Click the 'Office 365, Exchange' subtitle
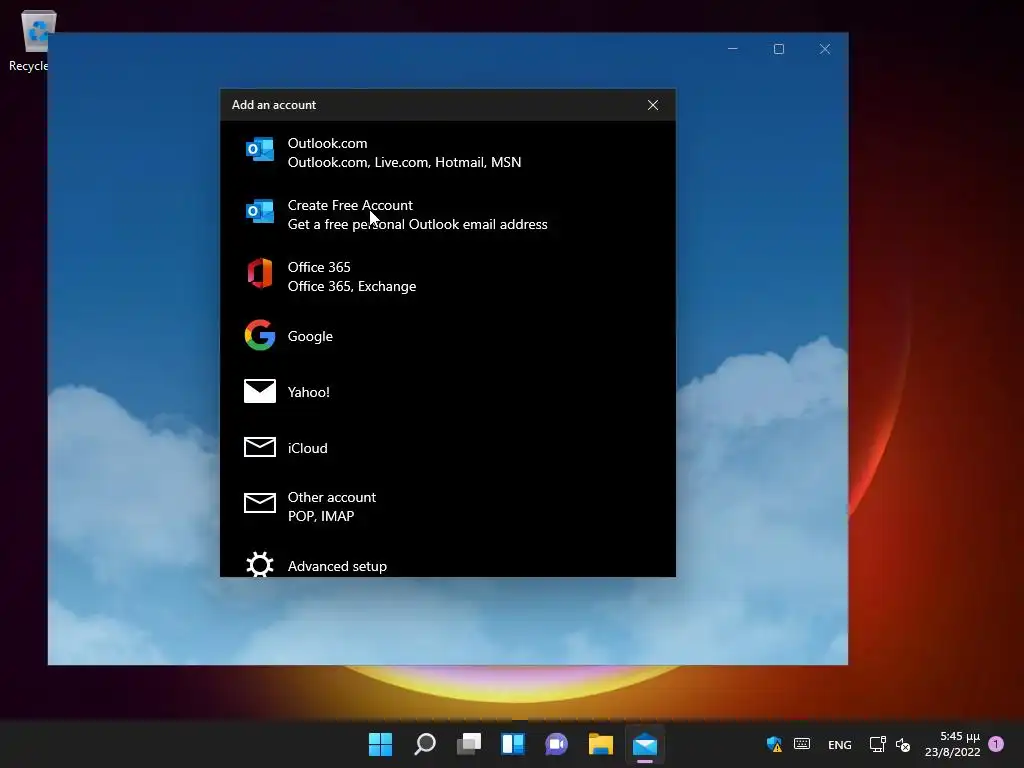This screenshot has height=768, width=1024. click(x=351, y=286)
